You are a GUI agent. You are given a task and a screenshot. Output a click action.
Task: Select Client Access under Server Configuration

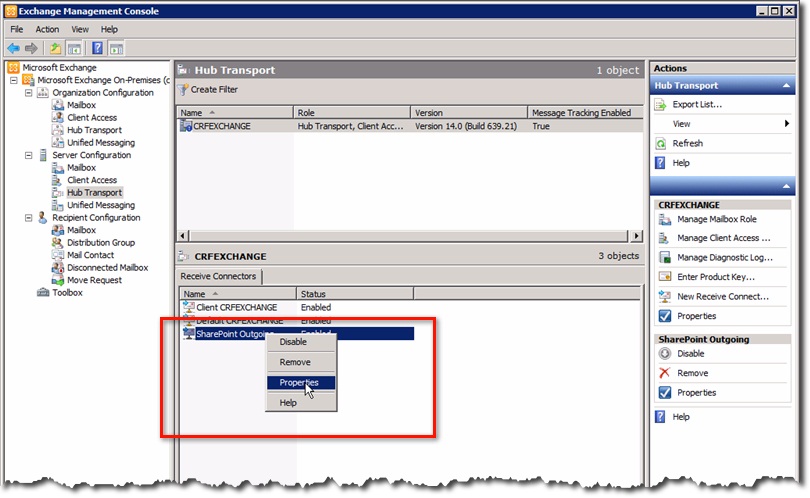92,180
